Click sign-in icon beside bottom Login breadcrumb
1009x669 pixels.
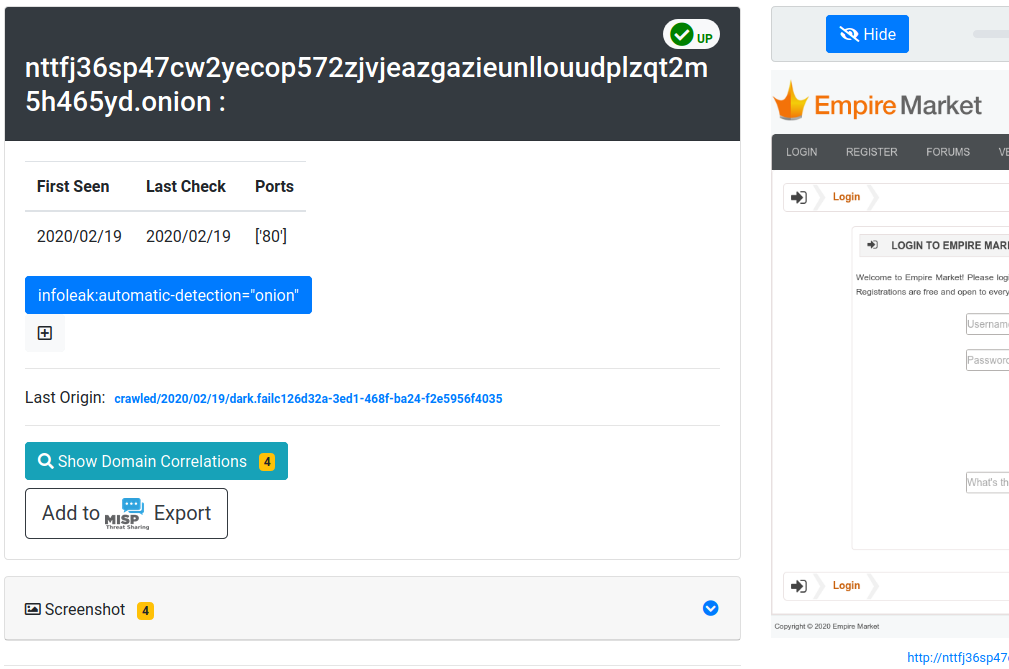[798, 586]
